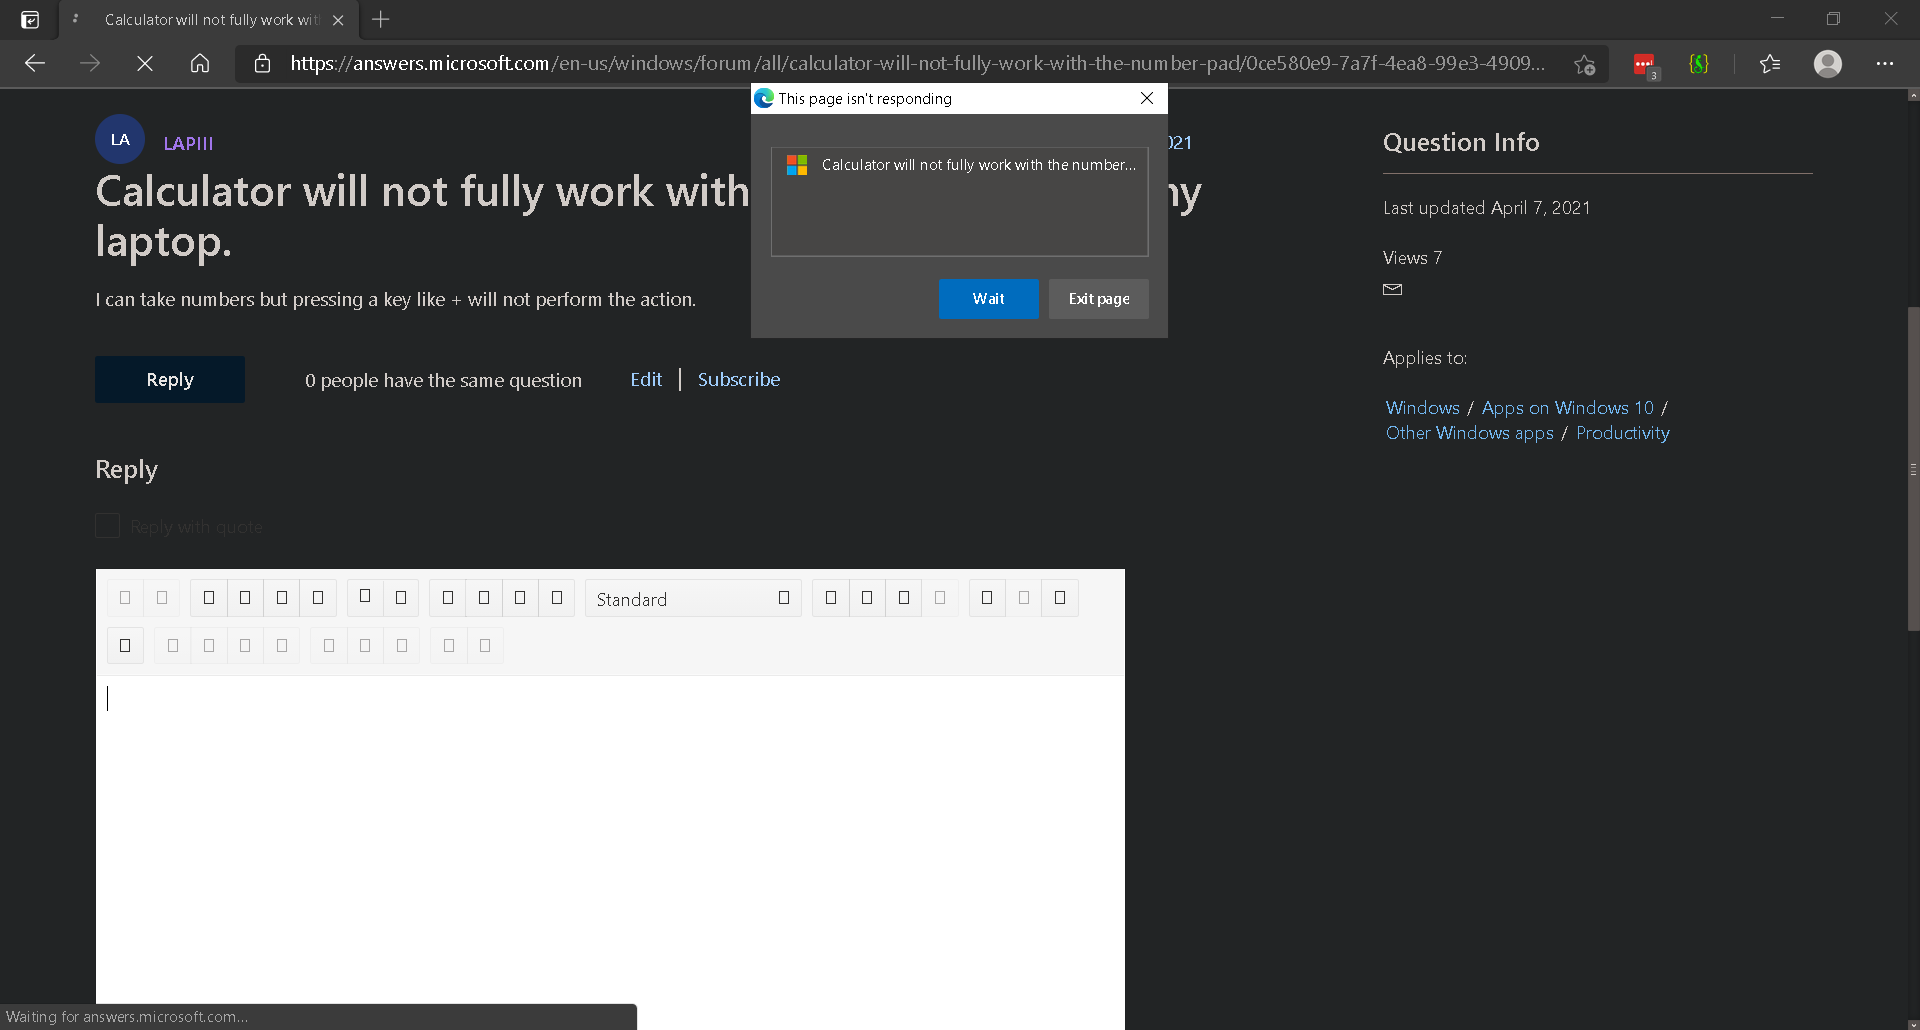Click Last updated April 7, 2021 text
This screenshot has height=1030, width=1920.
click(x=1486, y=208)
